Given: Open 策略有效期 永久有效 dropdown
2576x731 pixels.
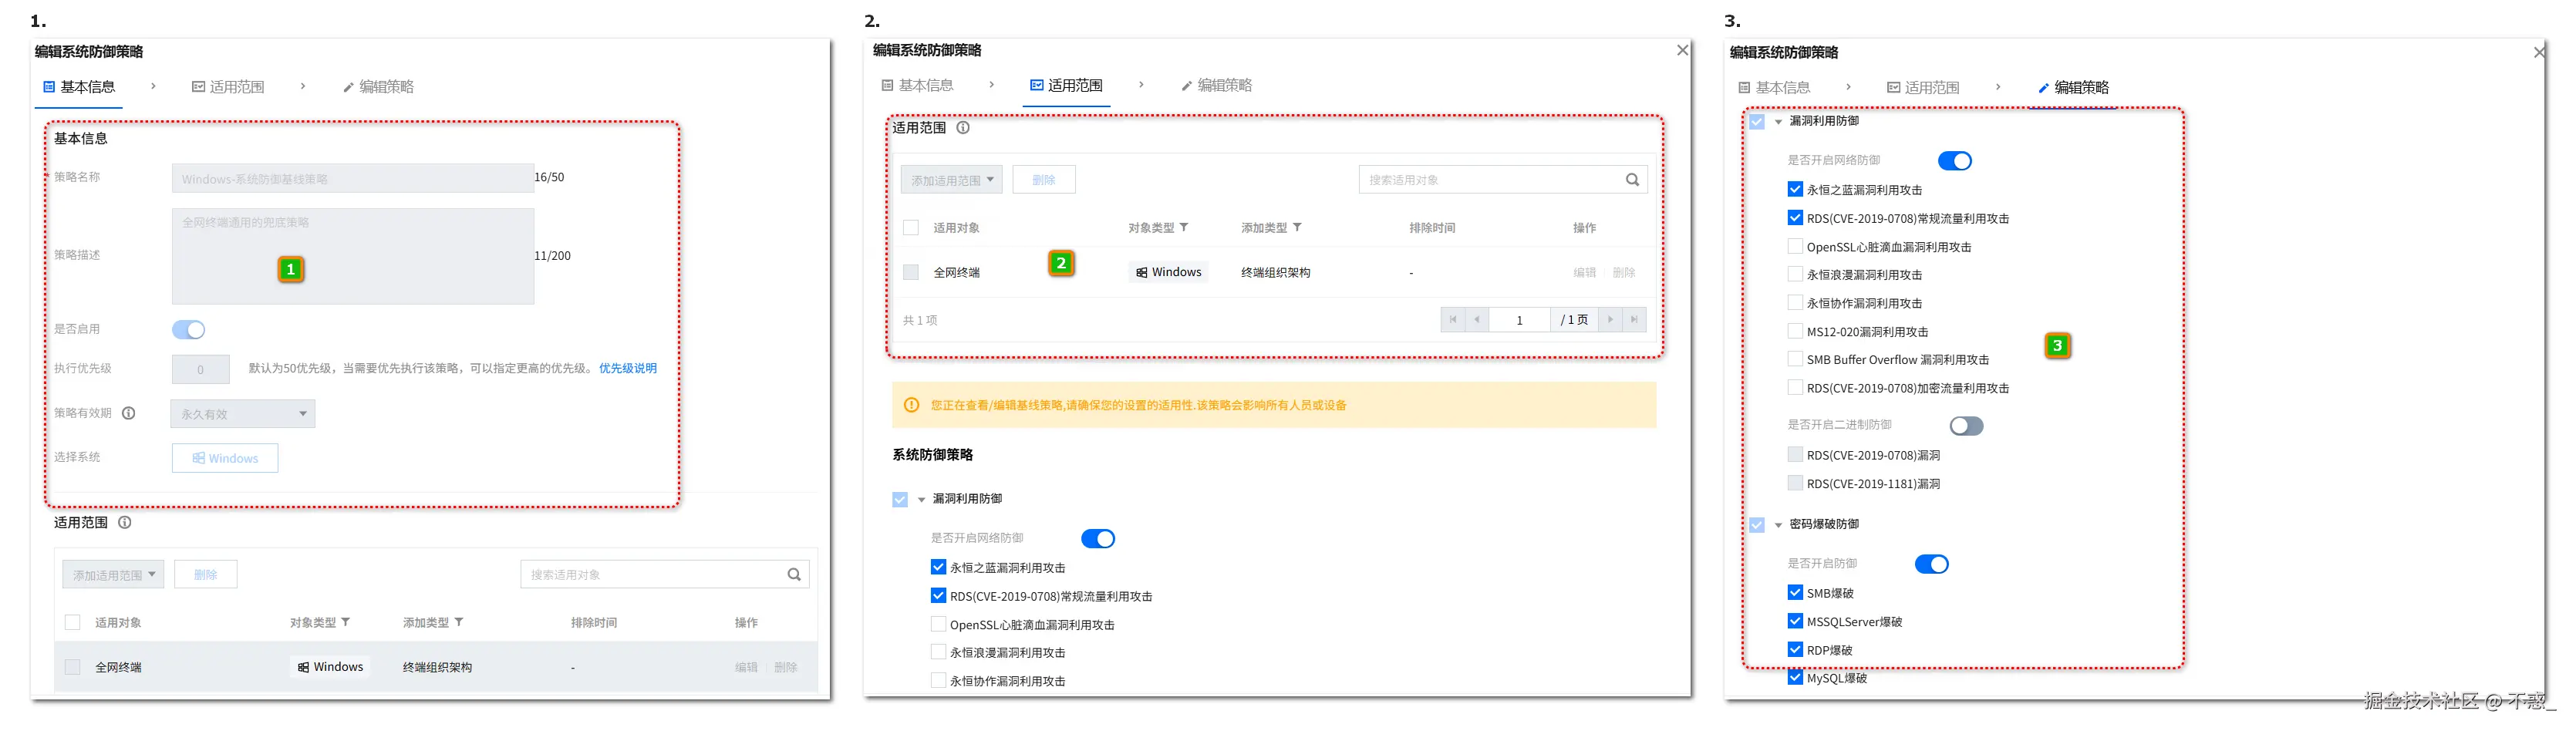Looking at the screenshot, I should pyautogui.click(x=243, y=414).
